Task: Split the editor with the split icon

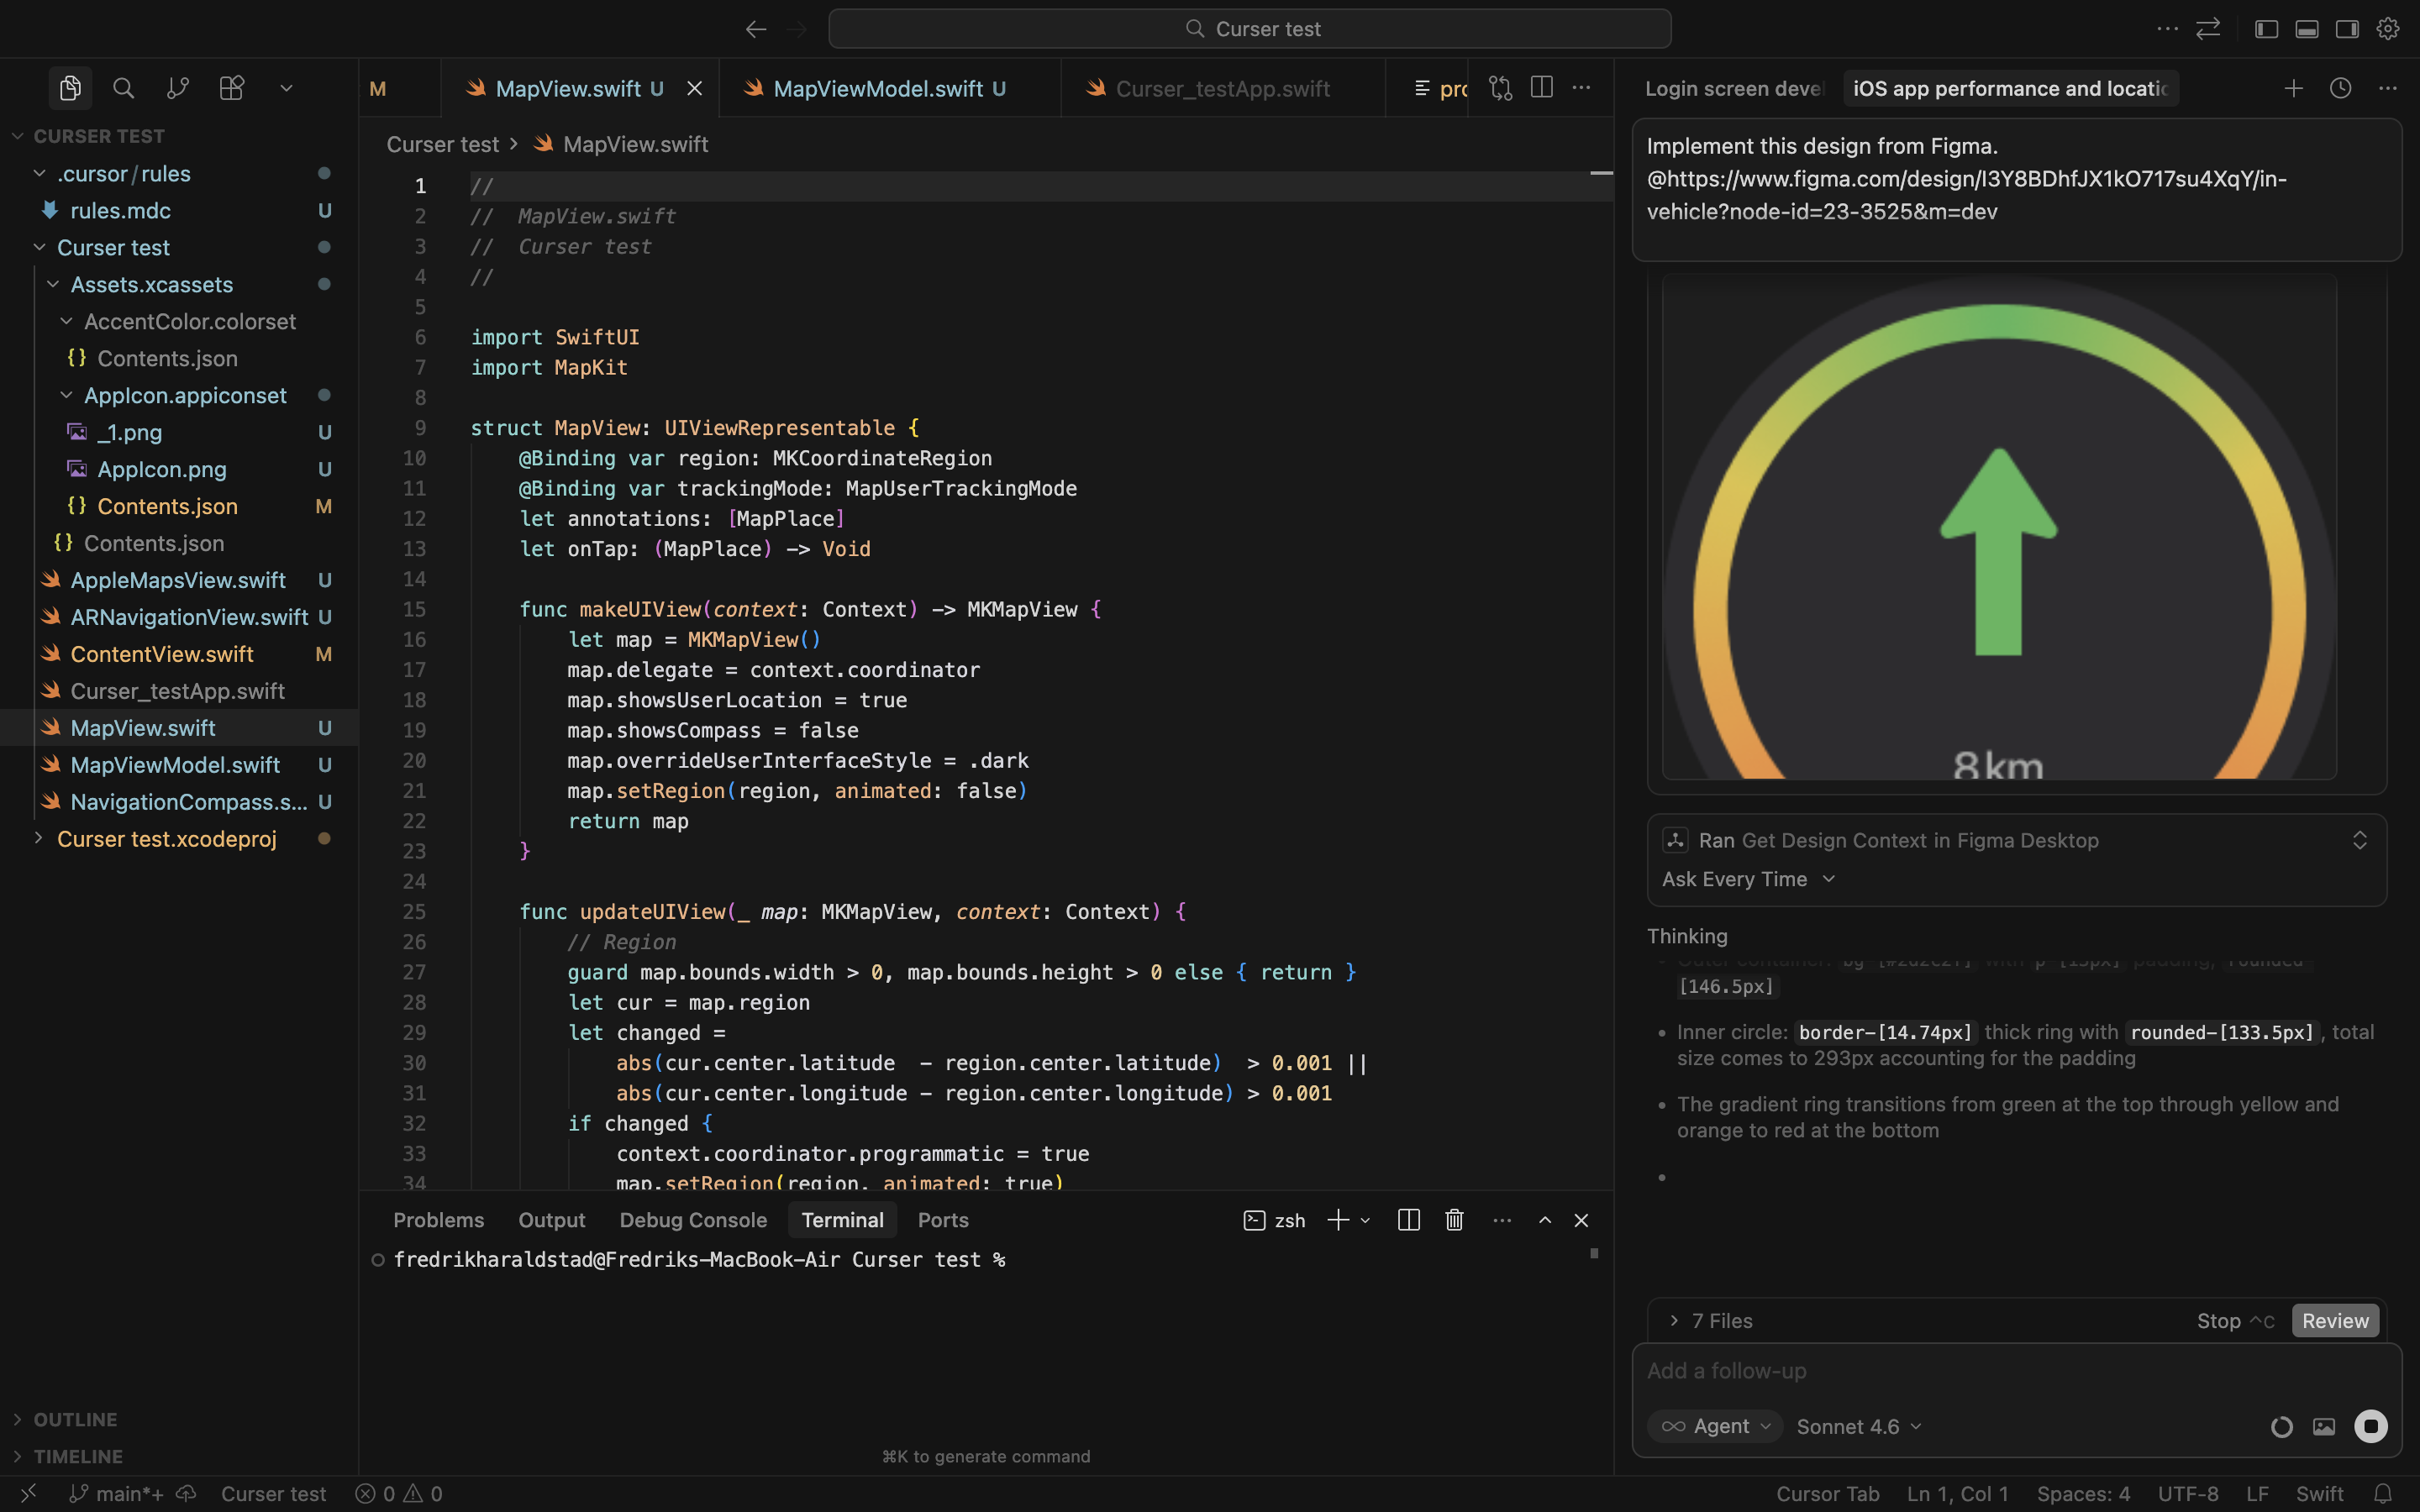Action: click(x=1540, y=88)
